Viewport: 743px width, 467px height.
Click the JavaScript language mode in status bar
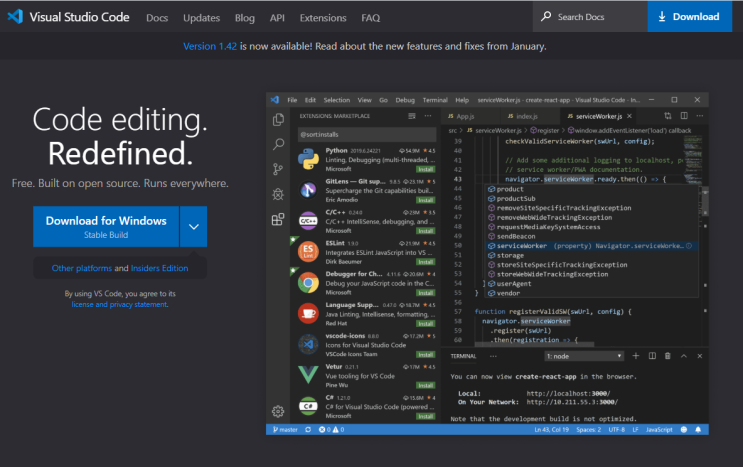(659, 430)
